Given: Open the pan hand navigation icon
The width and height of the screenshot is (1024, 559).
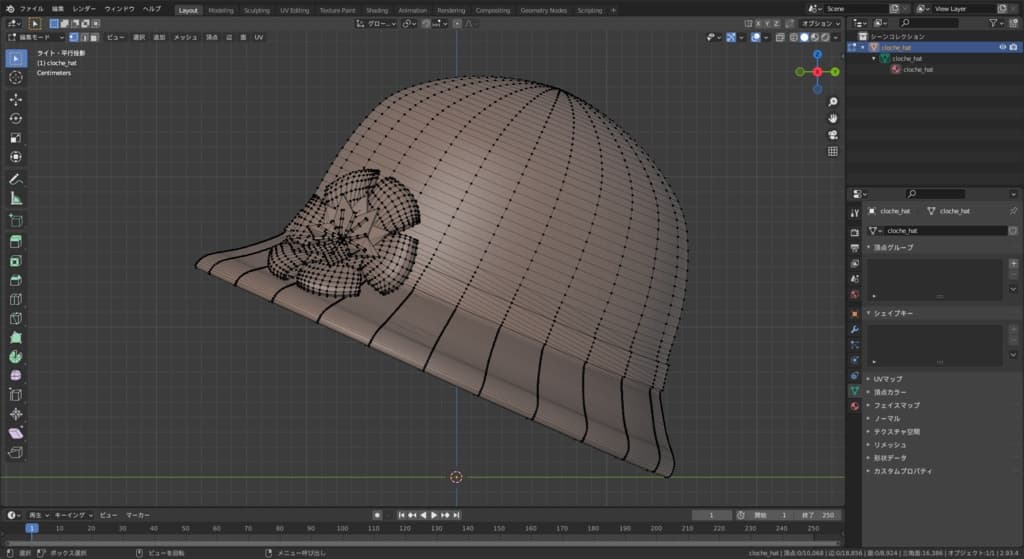Looking at the screenshot, I should [x=833, y=118].
